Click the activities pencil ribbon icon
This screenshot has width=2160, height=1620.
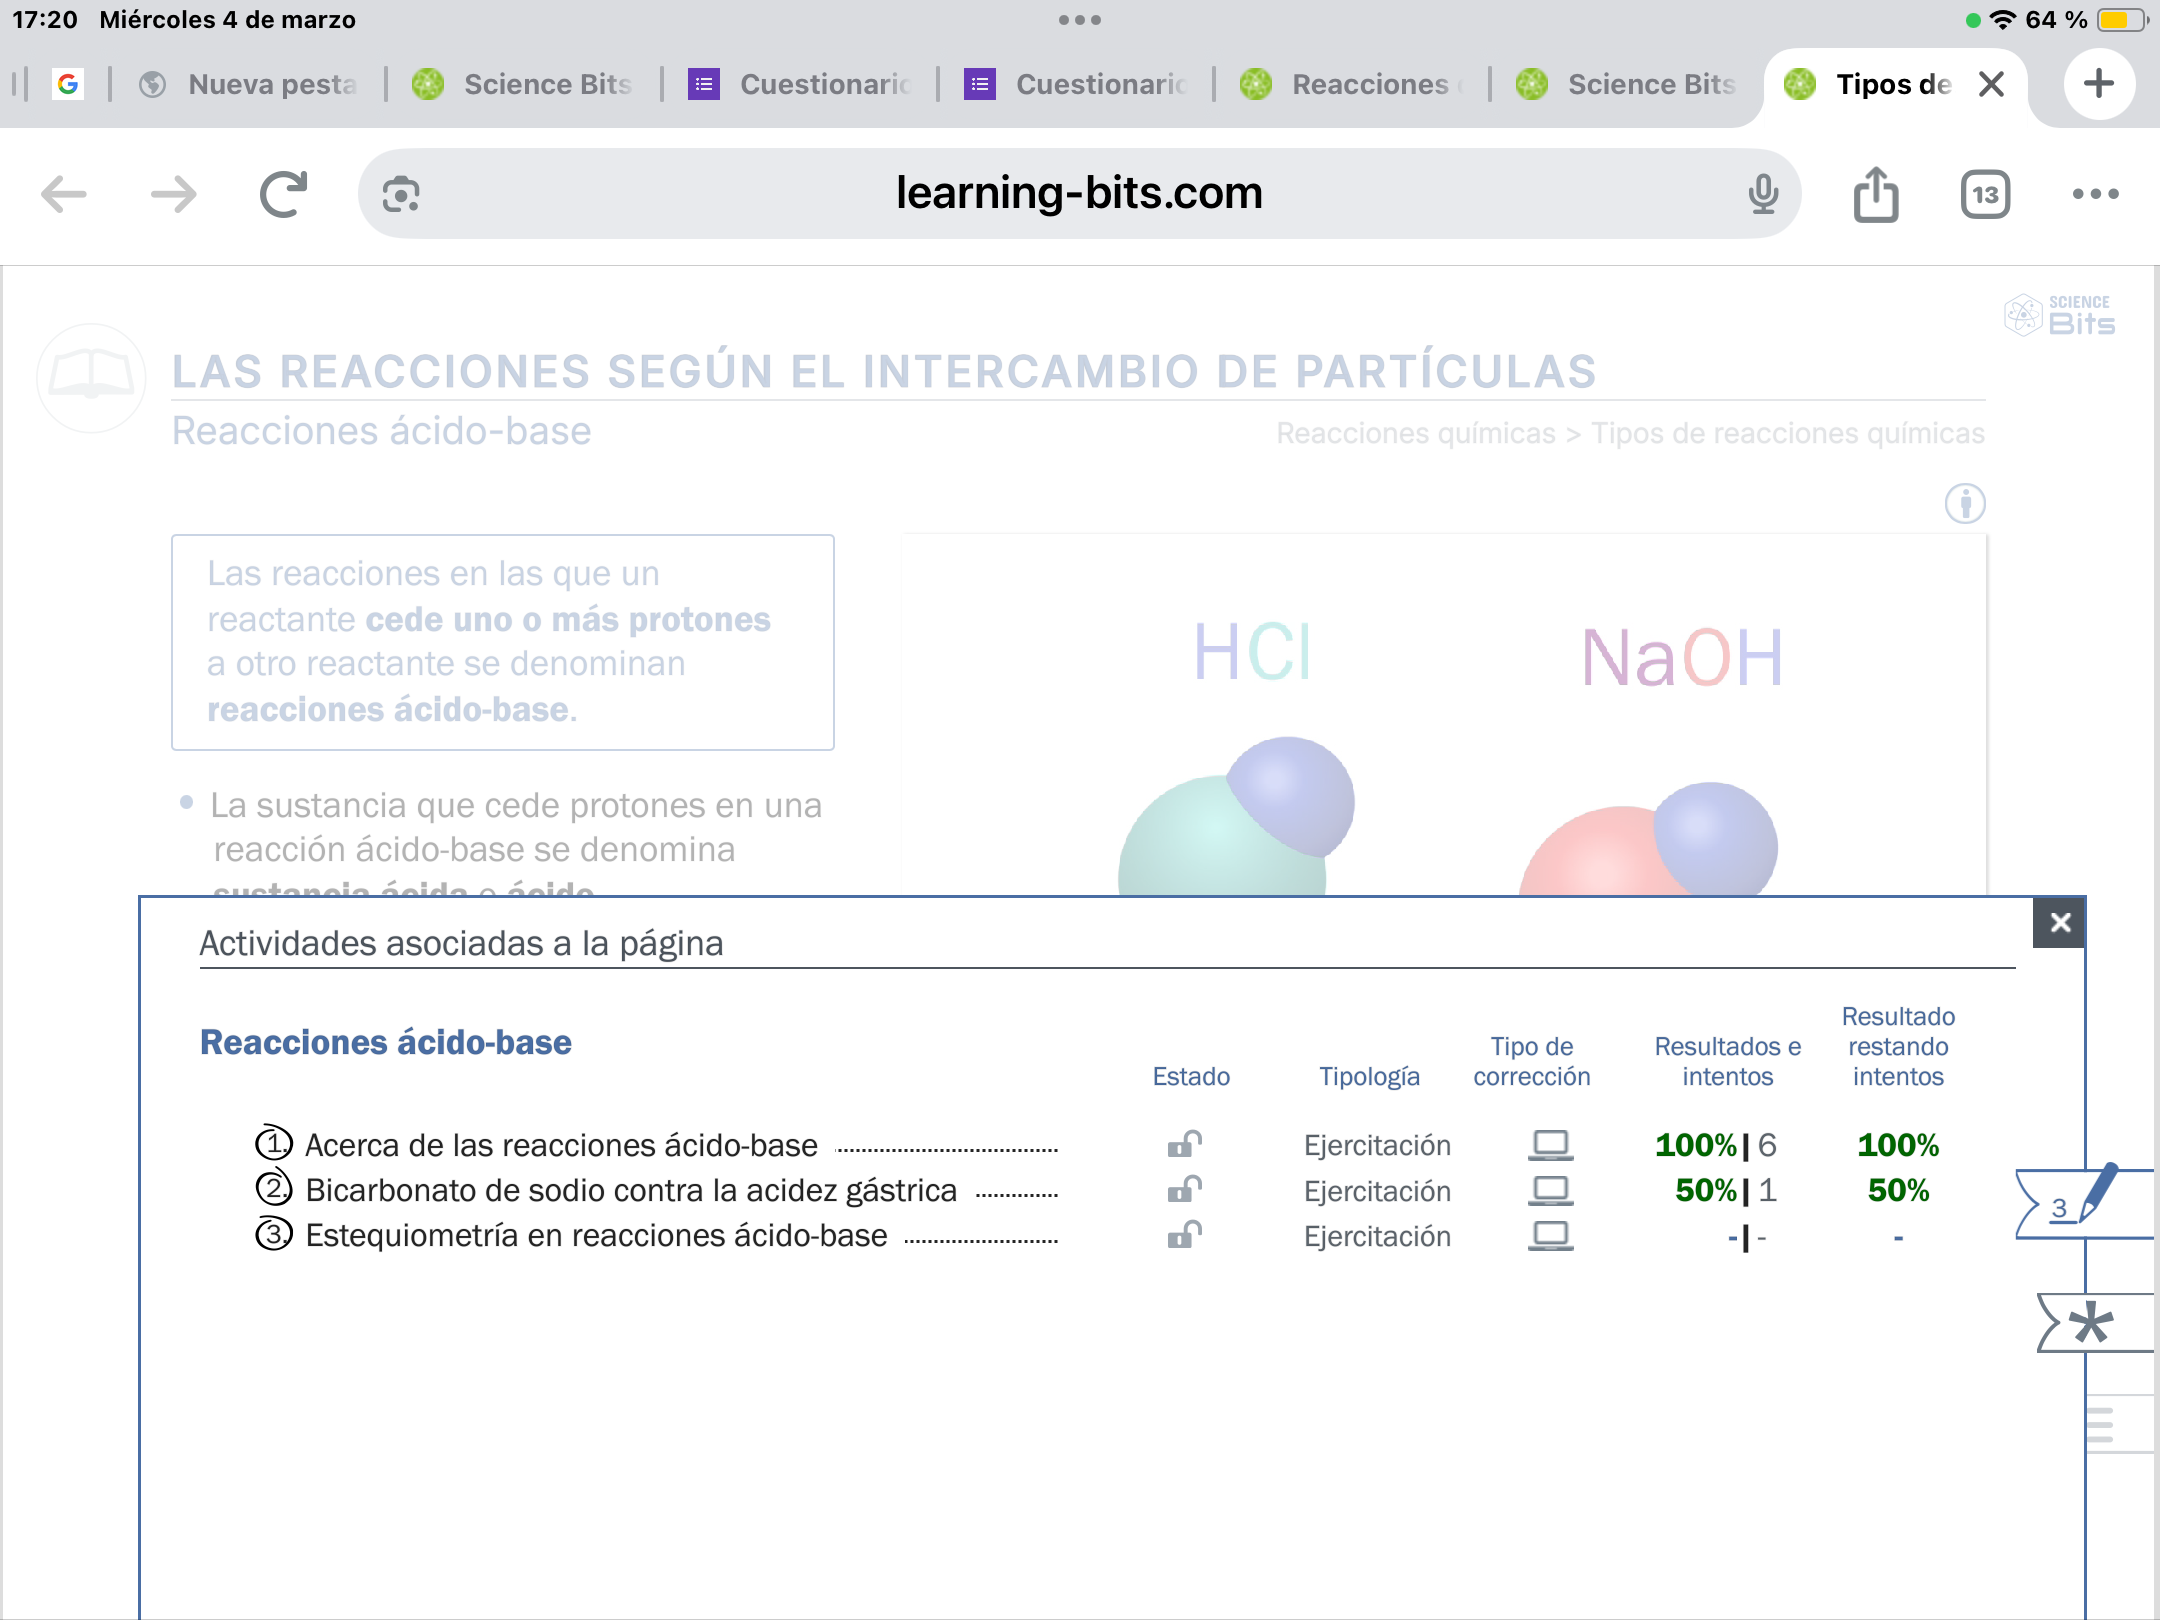(2080, 1203)
